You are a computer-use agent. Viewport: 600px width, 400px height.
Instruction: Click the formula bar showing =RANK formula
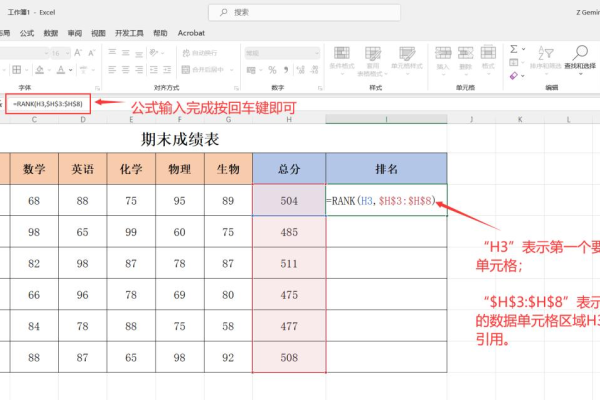[x=48, y=104]
